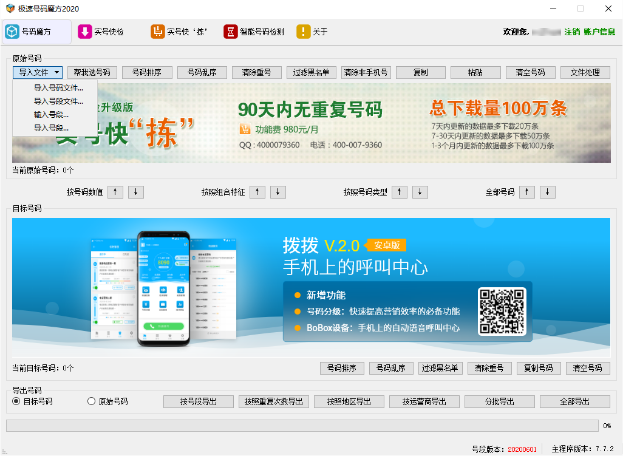This screenshot has height=456, width=623.
Task: Click 清除重号 under the 目标号码 panel
Action: click(x=490, y=368)
